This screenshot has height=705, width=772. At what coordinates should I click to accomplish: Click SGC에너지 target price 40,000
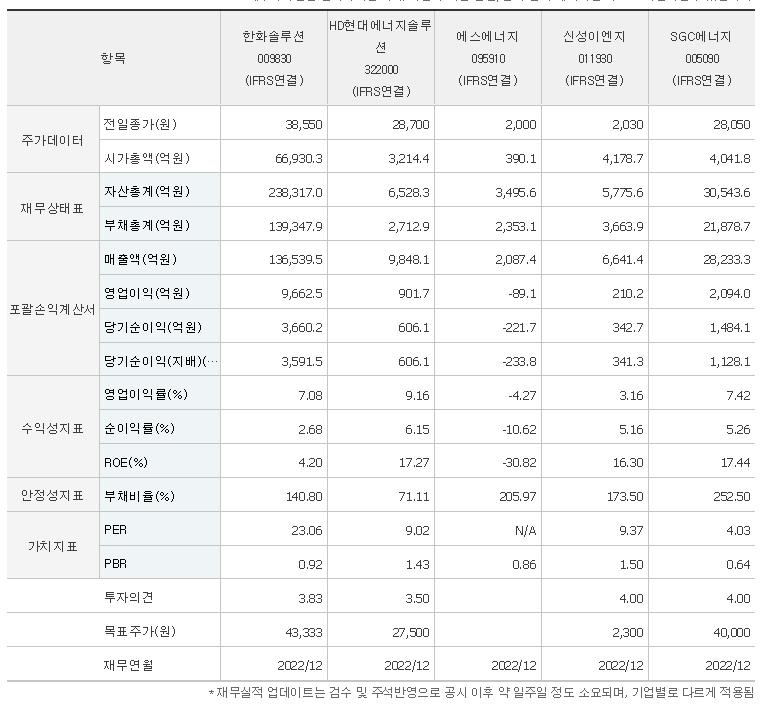coord(732,633)
